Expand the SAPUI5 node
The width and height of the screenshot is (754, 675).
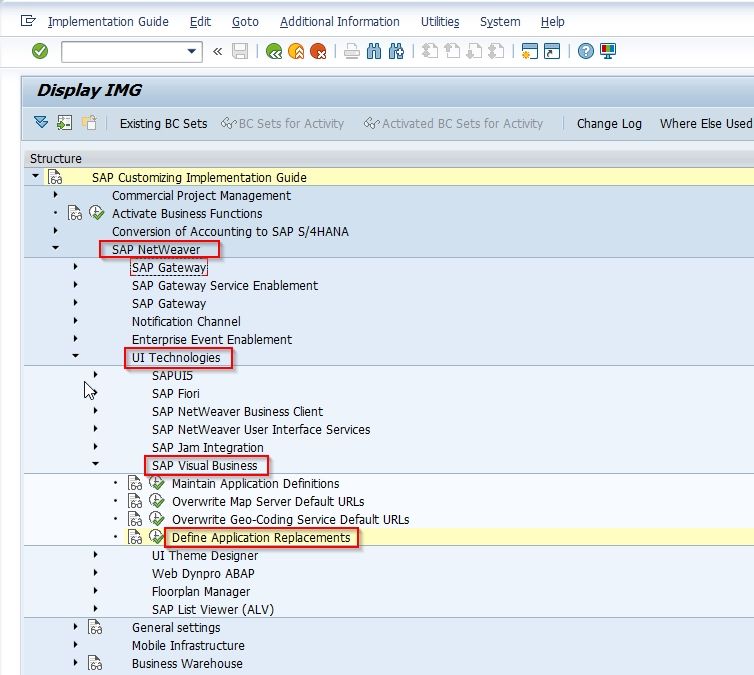point(96,375)
